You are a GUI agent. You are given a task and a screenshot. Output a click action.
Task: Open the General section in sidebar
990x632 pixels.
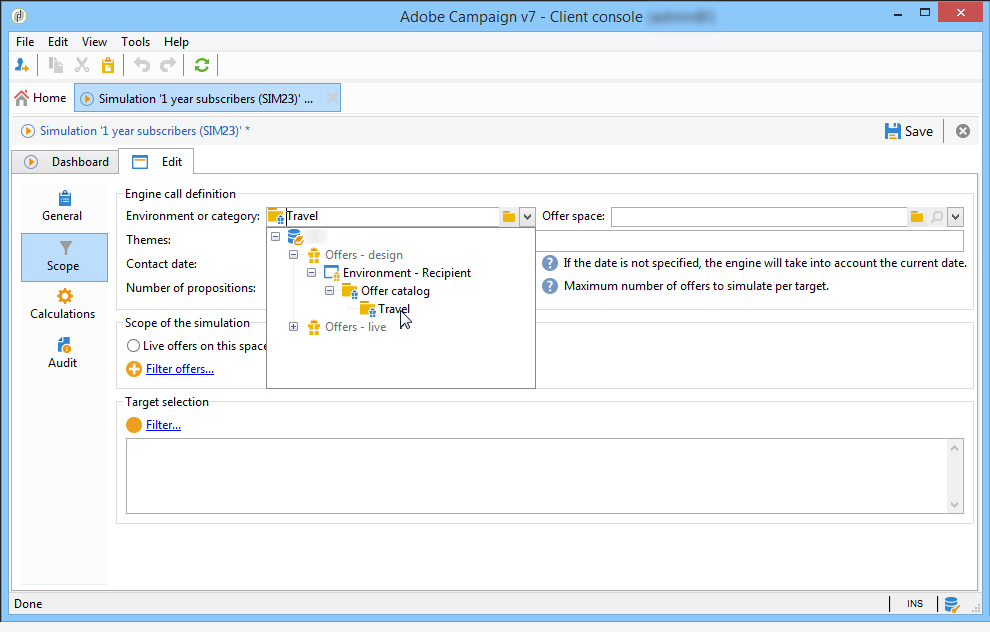(63, 206)
